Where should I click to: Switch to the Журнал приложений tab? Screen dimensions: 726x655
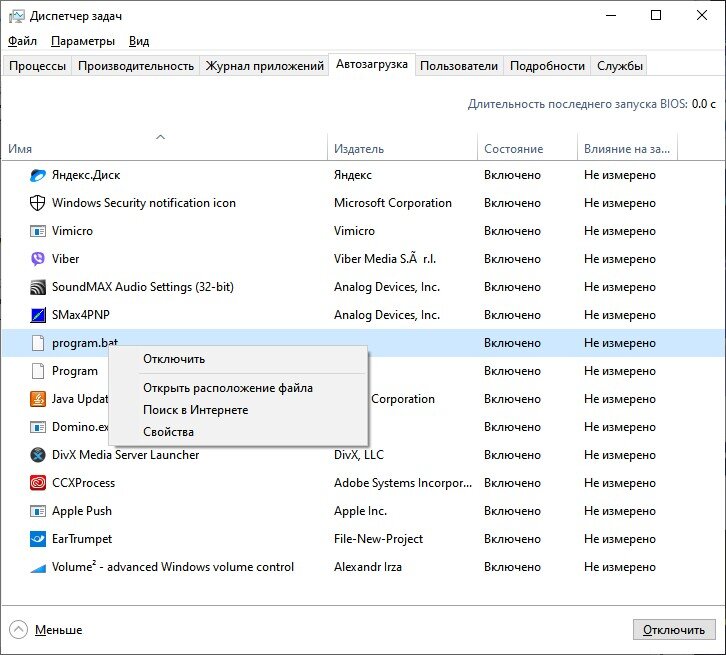coord(264,66)
